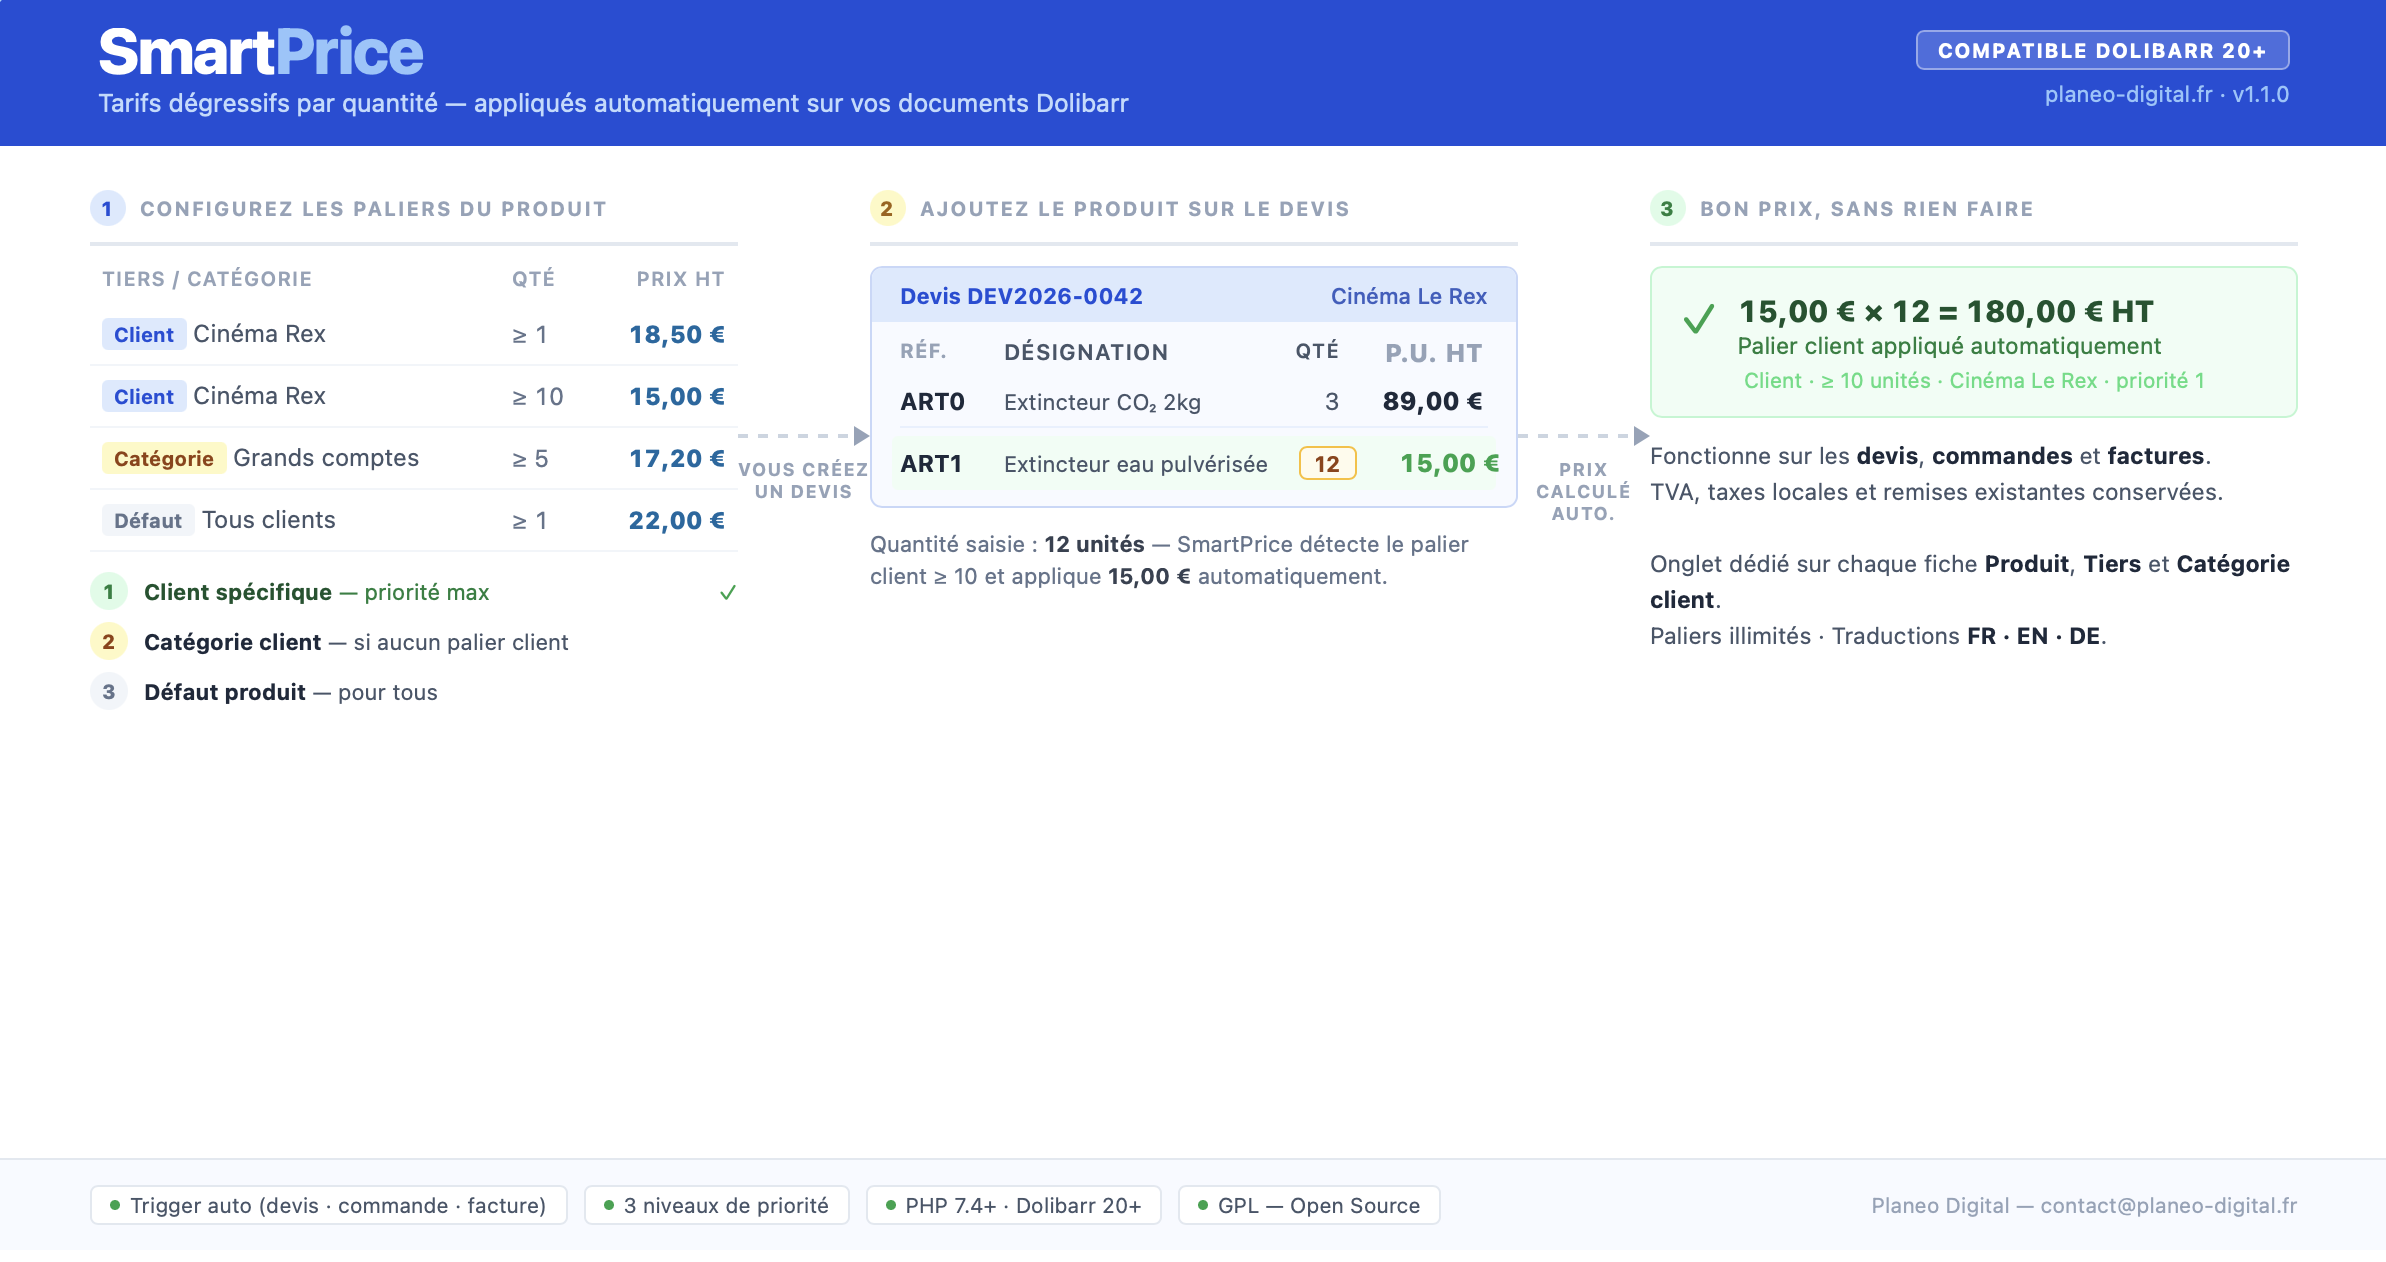Click the VOUS CRÉEZ UN DEVIS label
Image resolution: width=2386 pixels, height=1262 pixels.
[803, 480]
